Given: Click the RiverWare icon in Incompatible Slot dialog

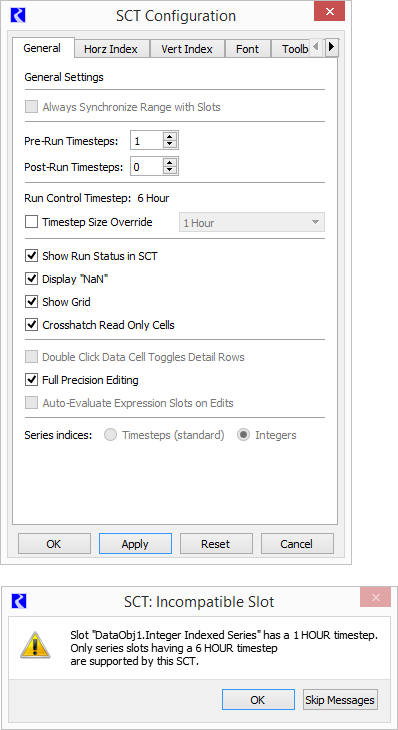Looking at the screenshot, I should point(19,601).
